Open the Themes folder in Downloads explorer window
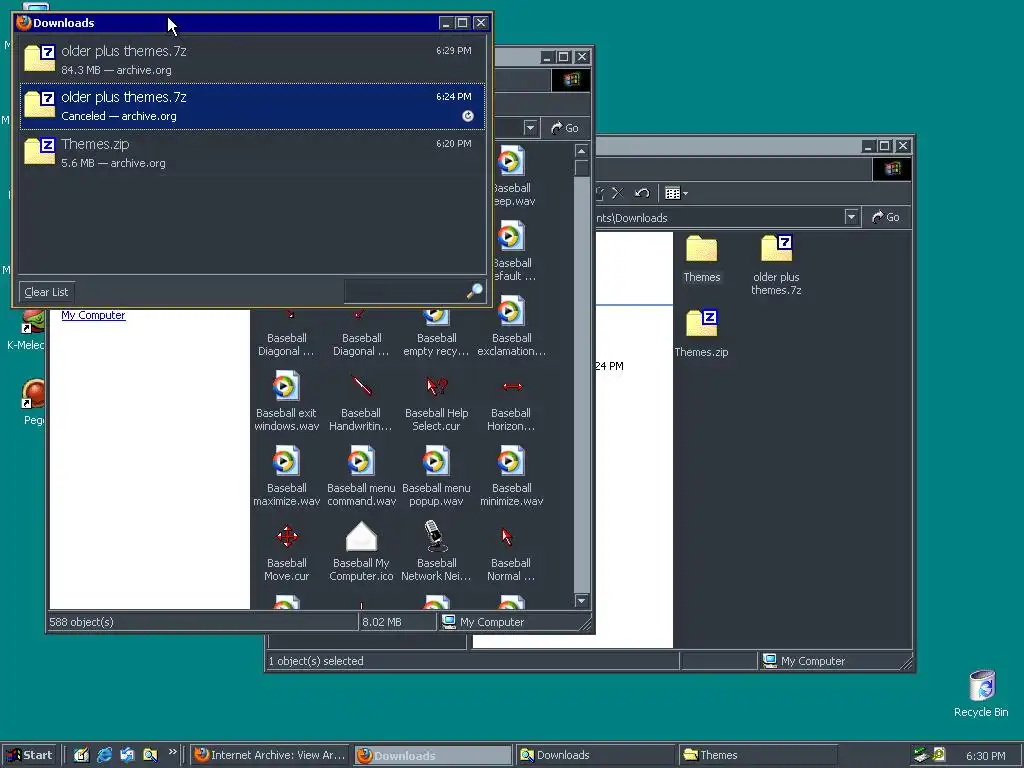This screenshot has height=768, width=1024. click(x=701, y=259)
